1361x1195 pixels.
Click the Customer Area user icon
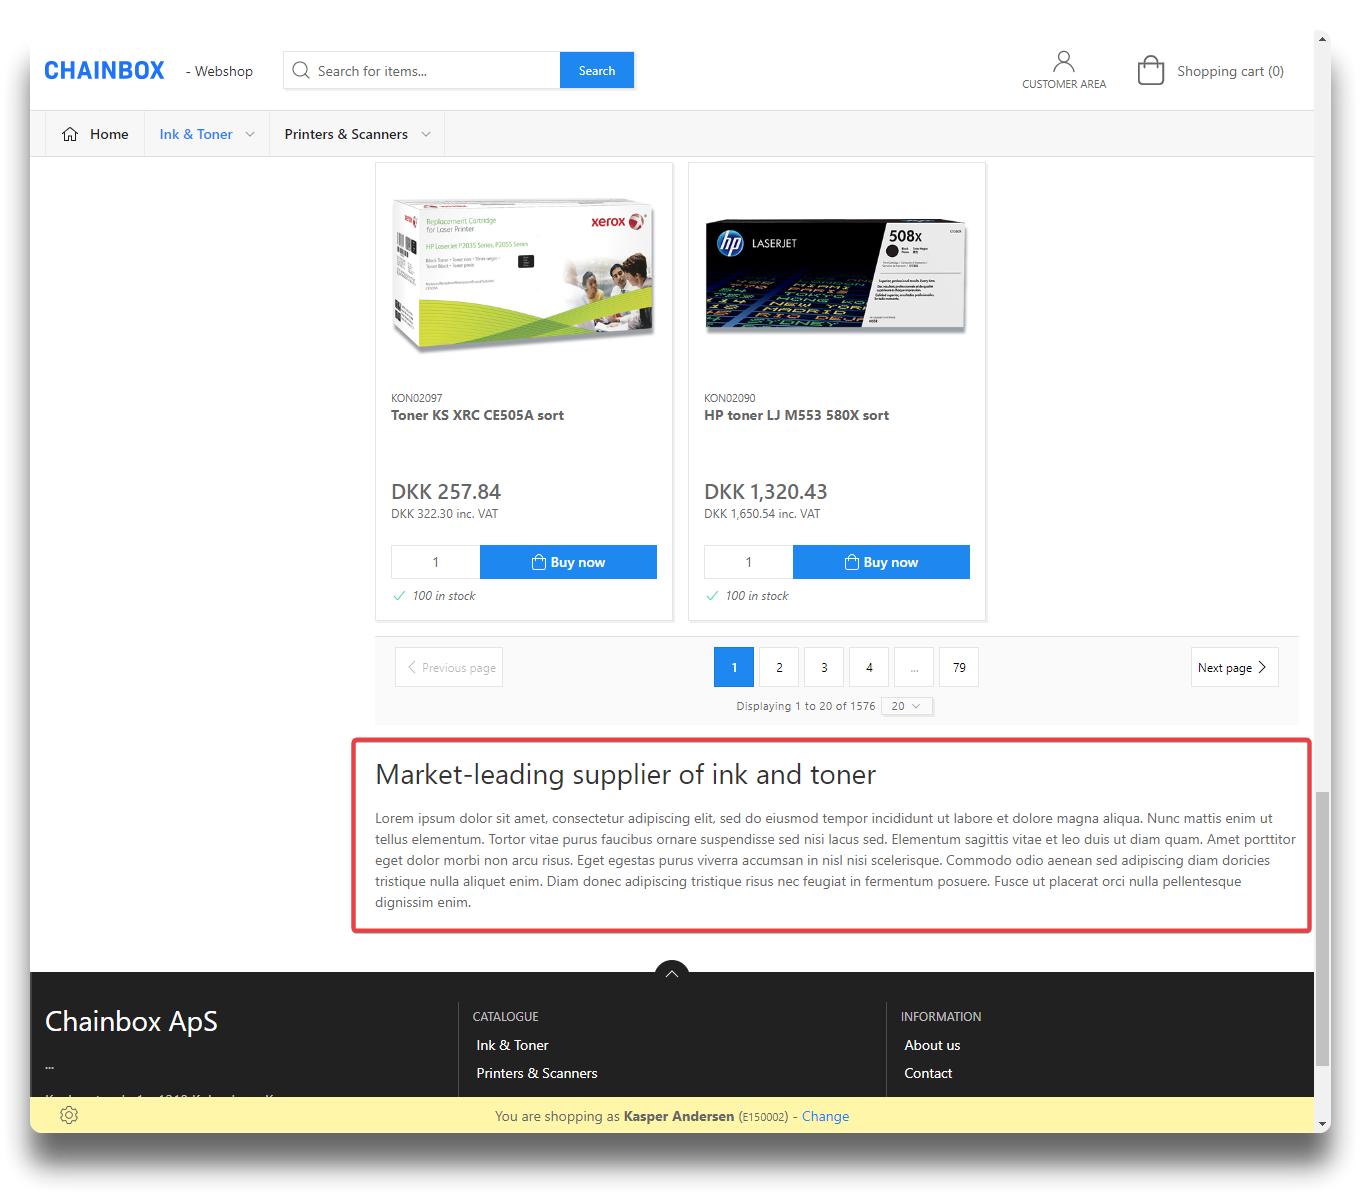click(x=1064, y=62)
